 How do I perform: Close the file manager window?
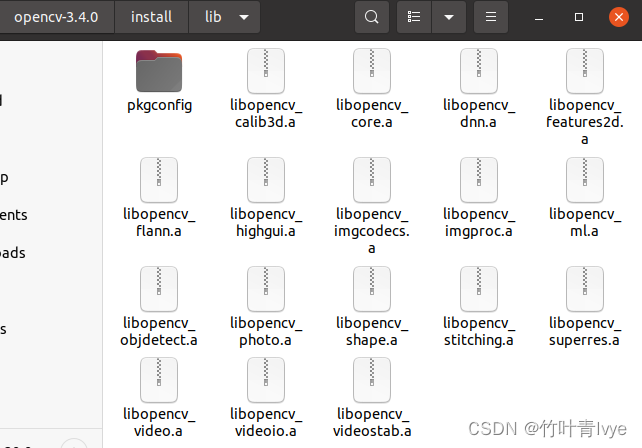click(x=619, y=17)
